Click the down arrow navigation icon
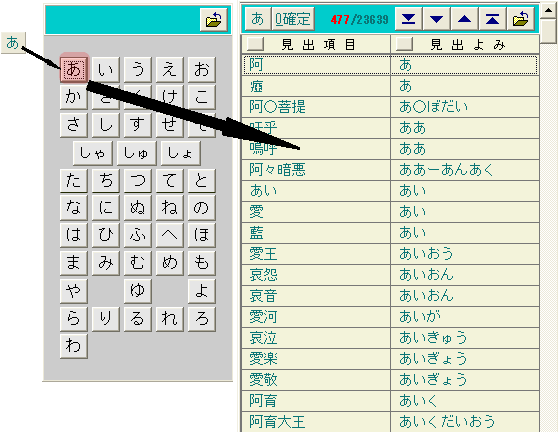The height and width of the screenshot is (432, 558). point(436,19)
